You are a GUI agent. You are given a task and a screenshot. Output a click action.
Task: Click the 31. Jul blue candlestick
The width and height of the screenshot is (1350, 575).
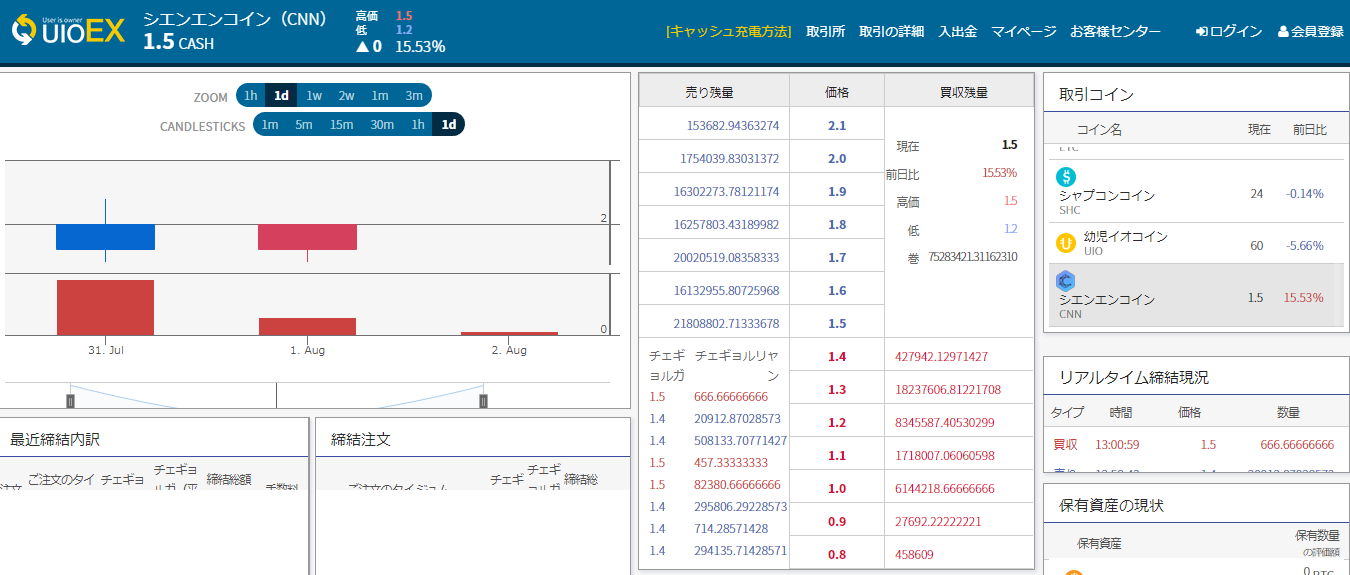[x=105, y=237]
